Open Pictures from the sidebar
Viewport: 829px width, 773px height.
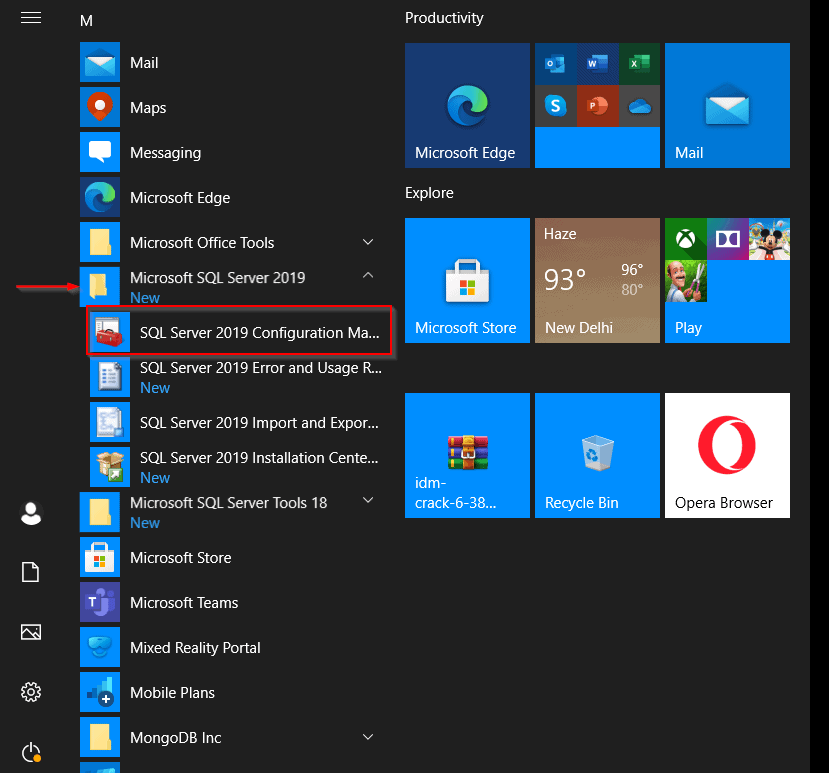point(31,632)
